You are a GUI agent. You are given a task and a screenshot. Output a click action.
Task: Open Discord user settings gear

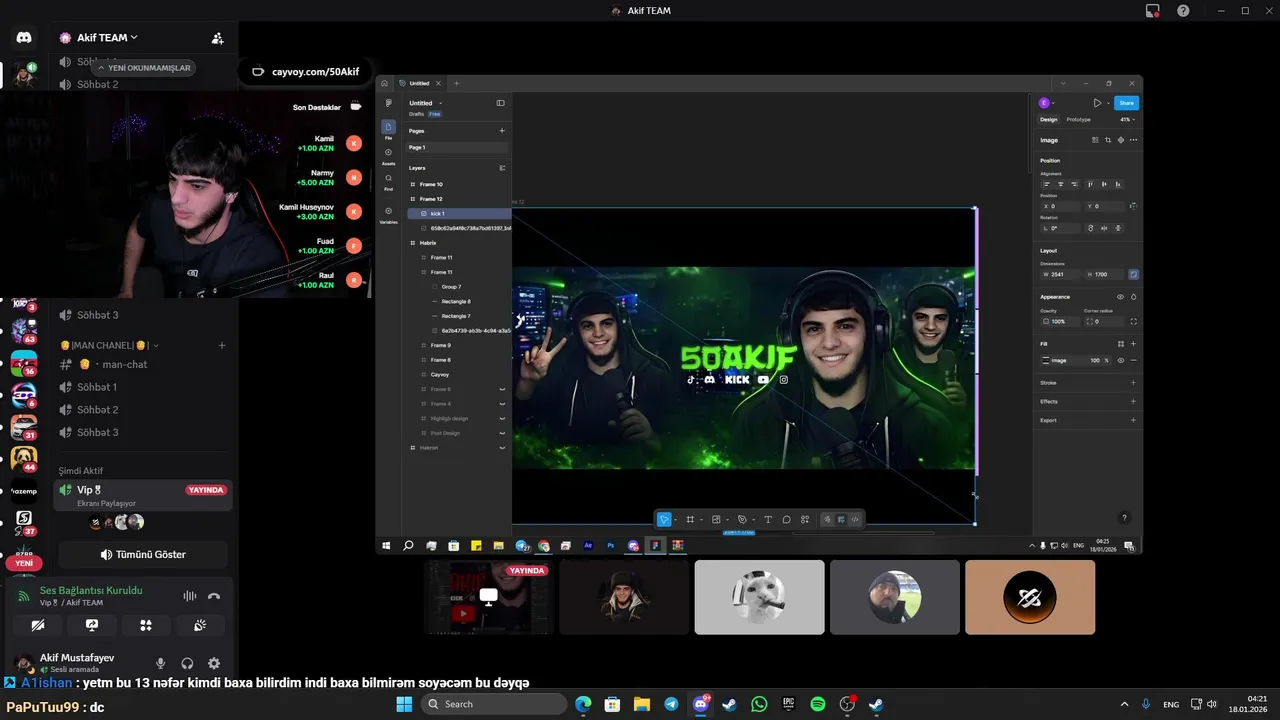(214, 663)
